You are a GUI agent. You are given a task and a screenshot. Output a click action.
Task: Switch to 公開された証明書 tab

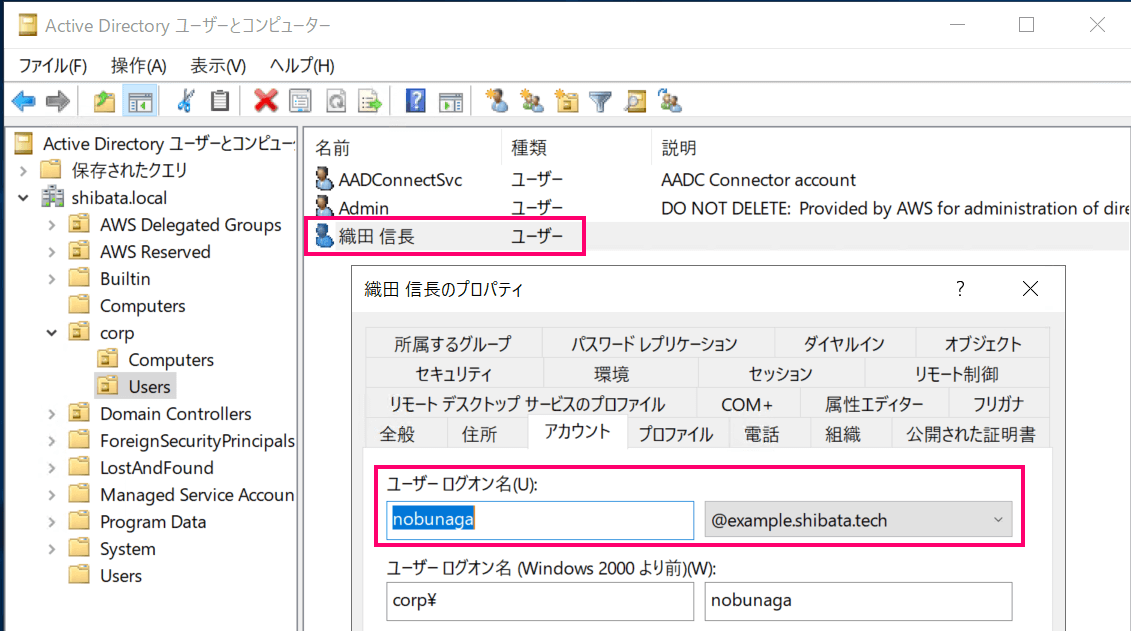[971, 434]
